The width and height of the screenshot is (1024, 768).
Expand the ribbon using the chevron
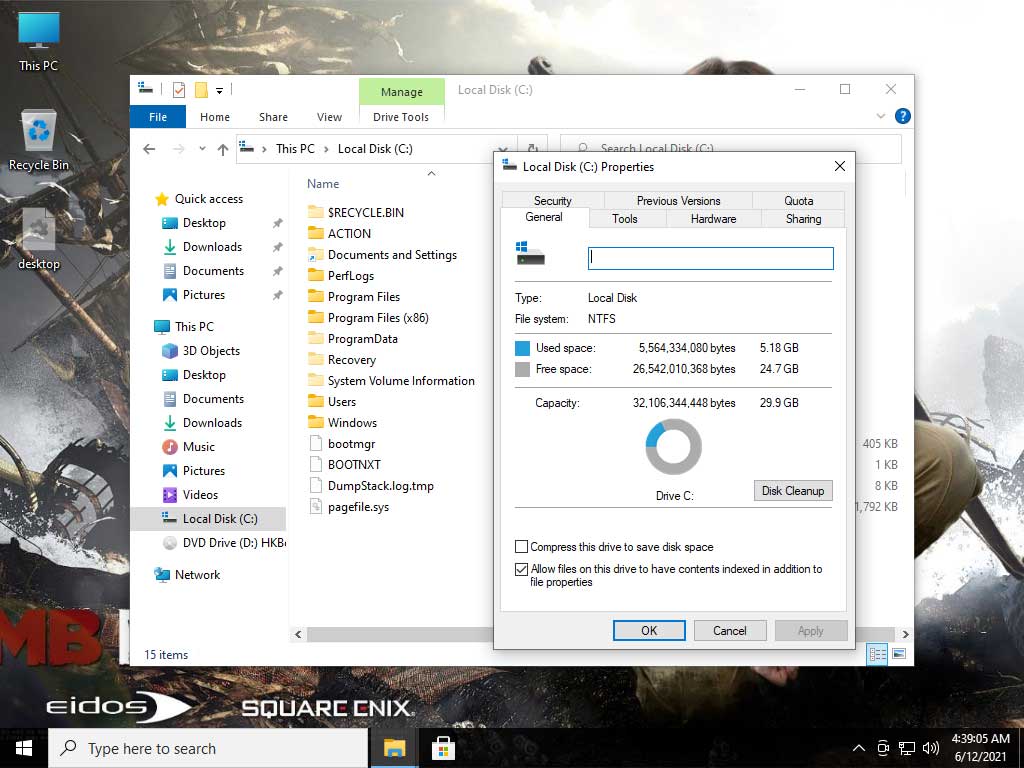point(880,116)
